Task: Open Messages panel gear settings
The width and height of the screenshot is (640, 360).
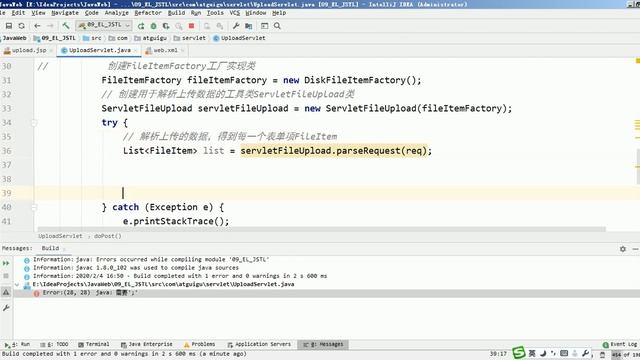Action: tap(623, 249)
